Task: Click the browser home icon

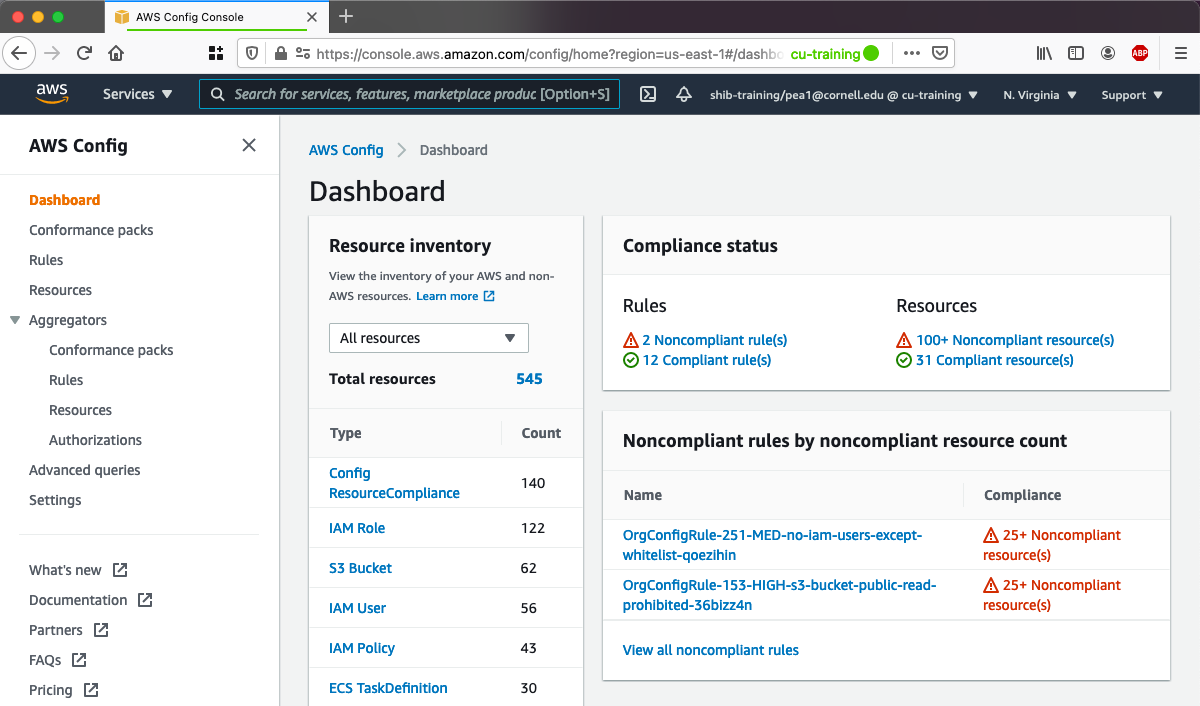Action: pos(116,53)
